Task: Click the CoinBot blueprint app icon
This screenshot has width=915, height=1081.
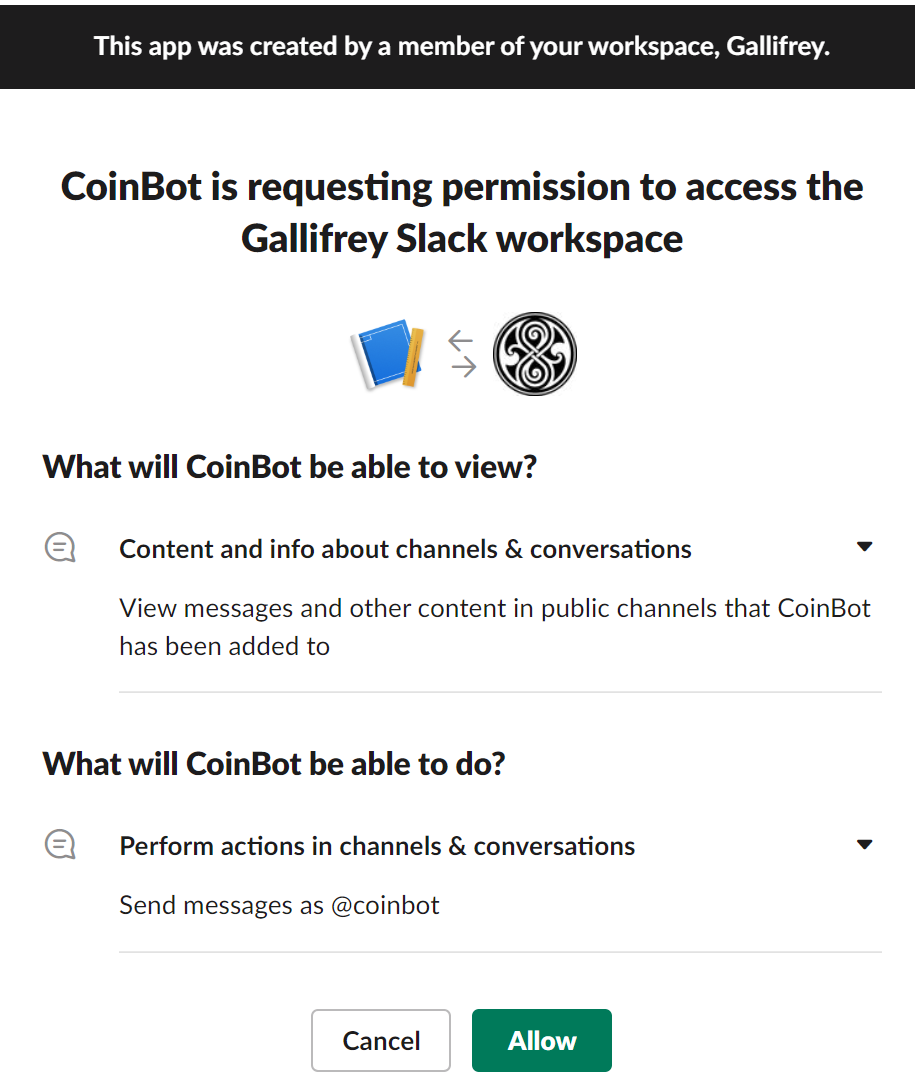Action: [388, 354]
